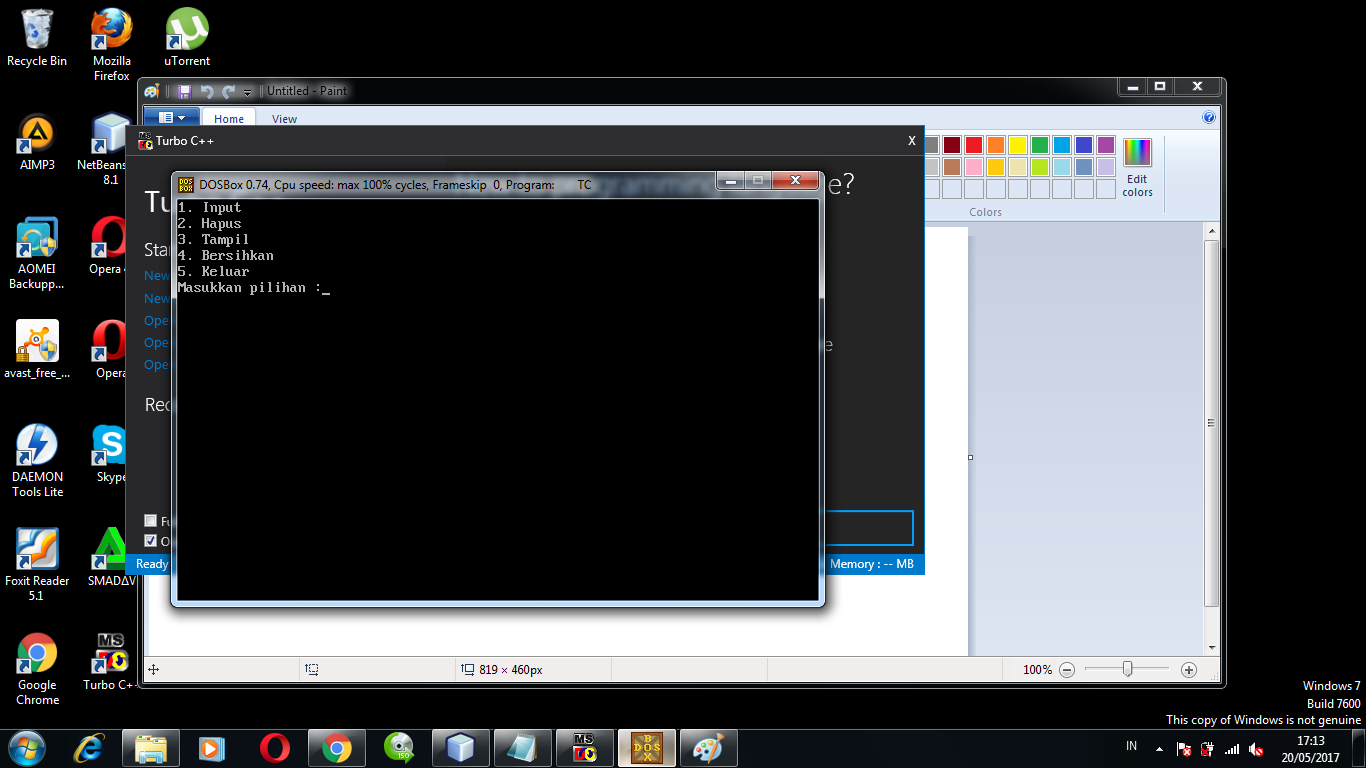Image resolution: width=1366 pixels, height=768 pixels.
Task: Select the red color swatch in Paint
Action: [974, 145]
